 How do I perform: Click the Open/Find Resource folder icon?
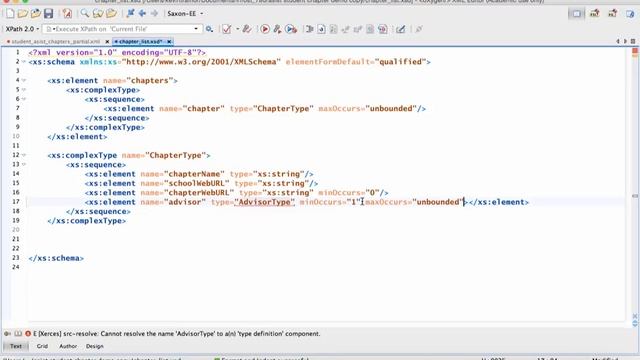pos(111,13)
